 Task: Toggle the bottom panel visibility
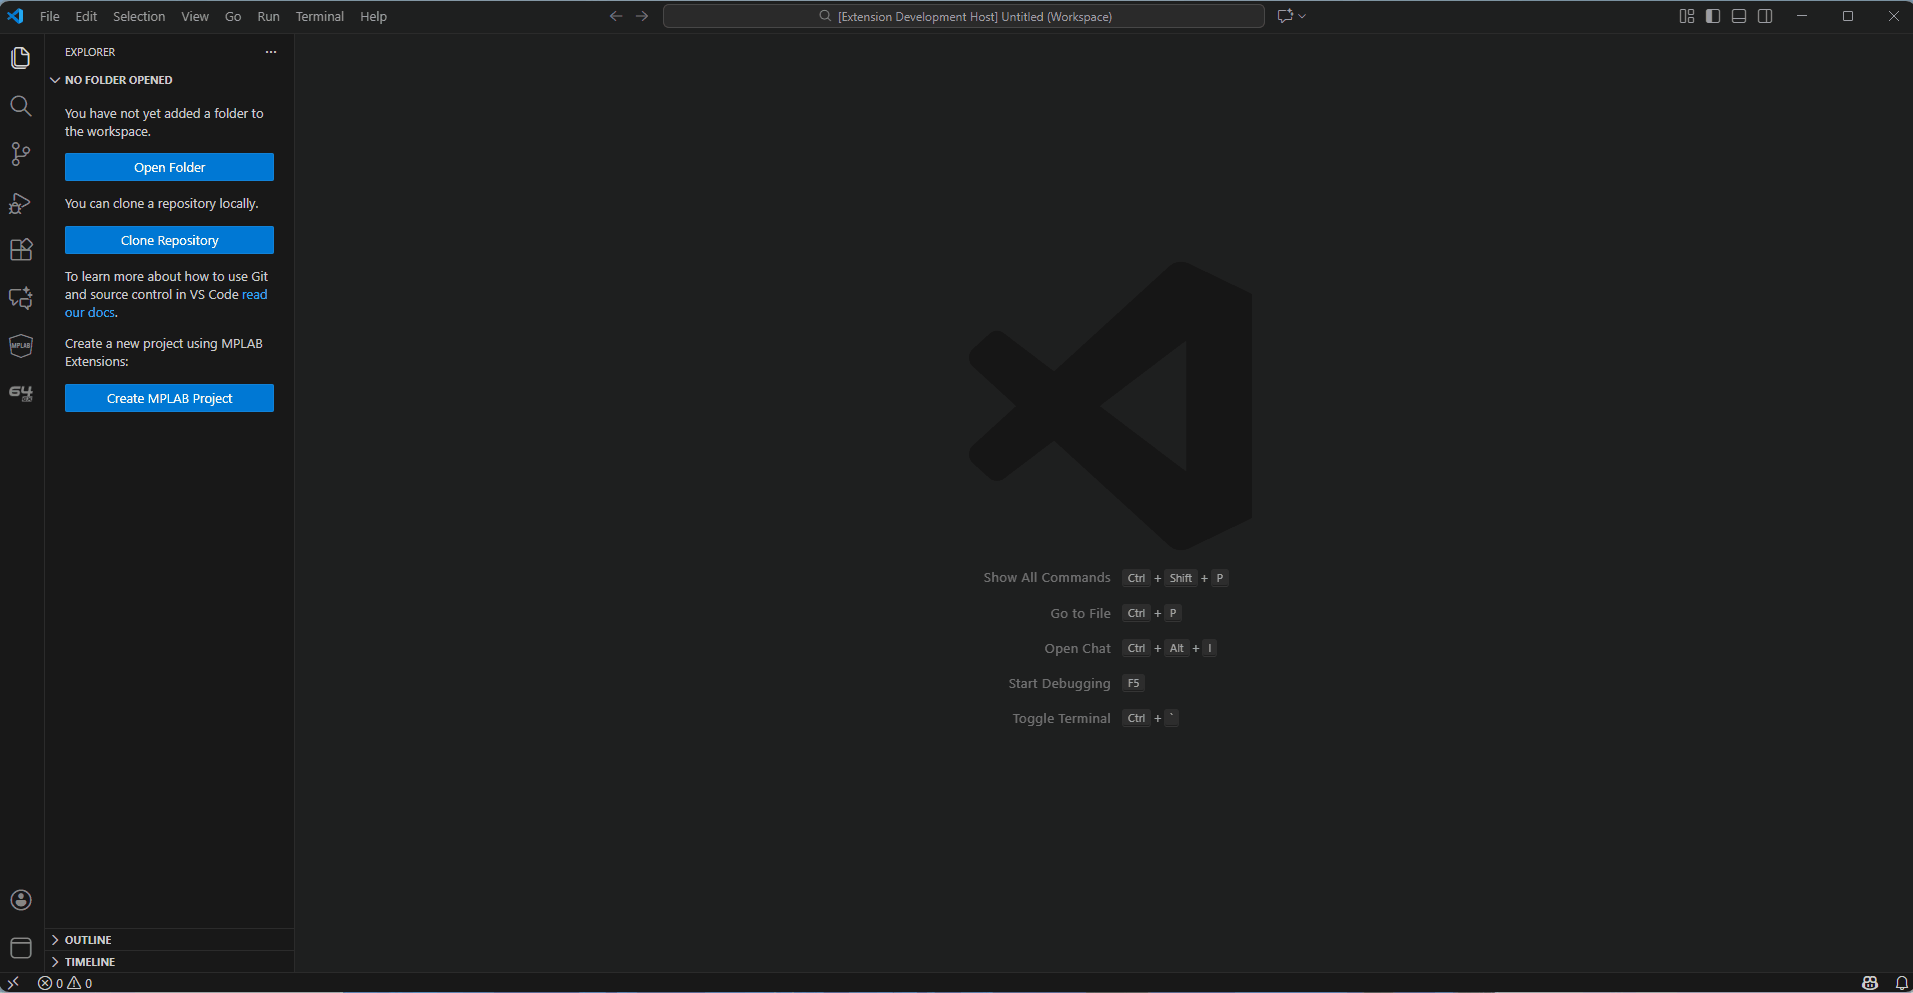click(x=1739, y=16)
